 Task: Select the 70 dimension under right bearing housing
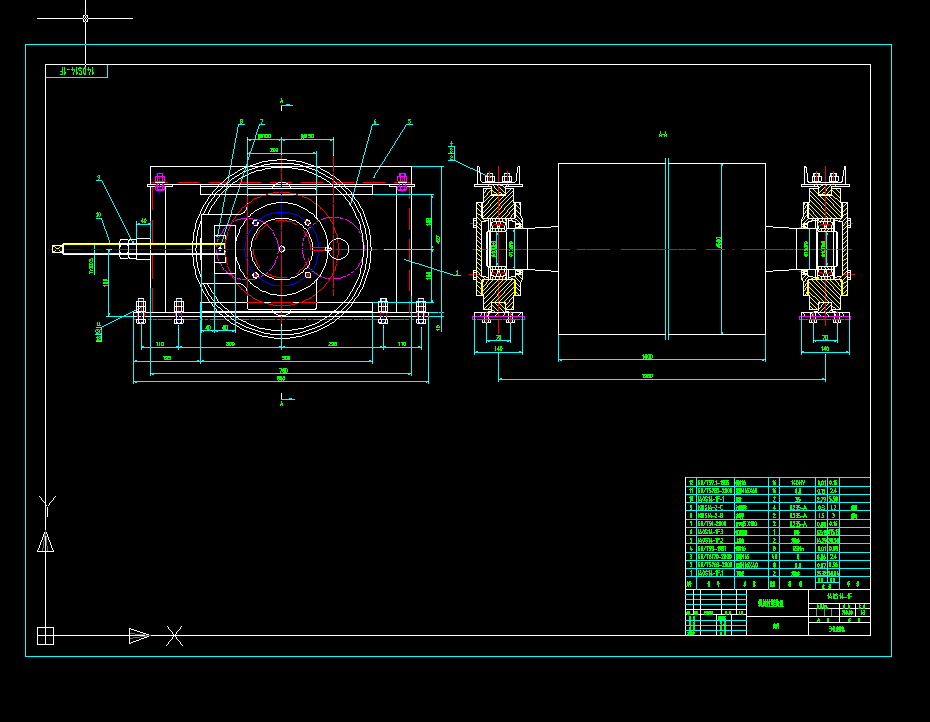(x=825, y=338)
